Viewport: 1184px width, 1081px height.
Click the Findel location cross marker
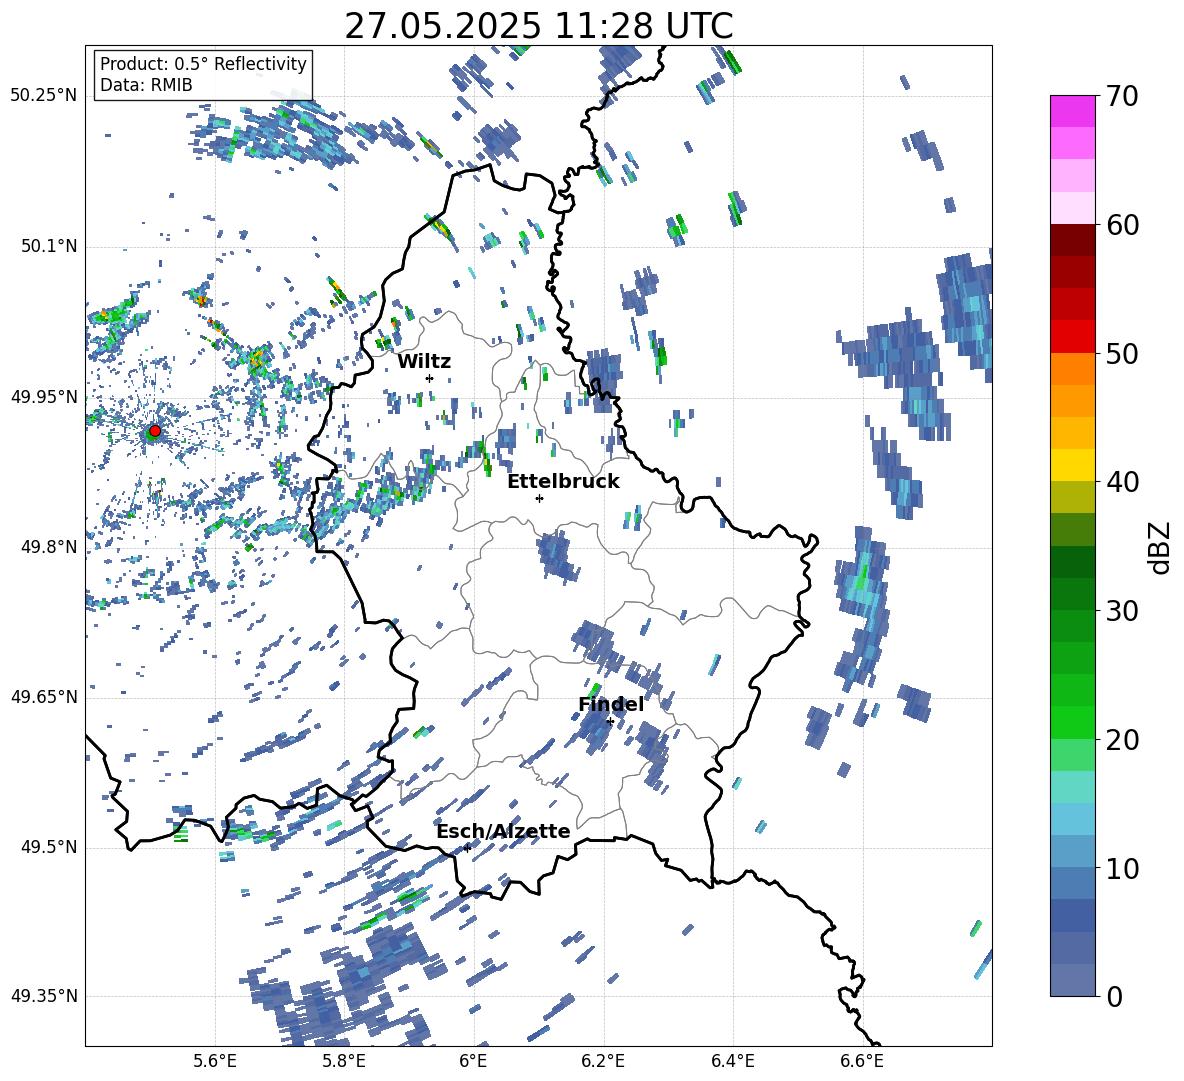tap(610, 722)
